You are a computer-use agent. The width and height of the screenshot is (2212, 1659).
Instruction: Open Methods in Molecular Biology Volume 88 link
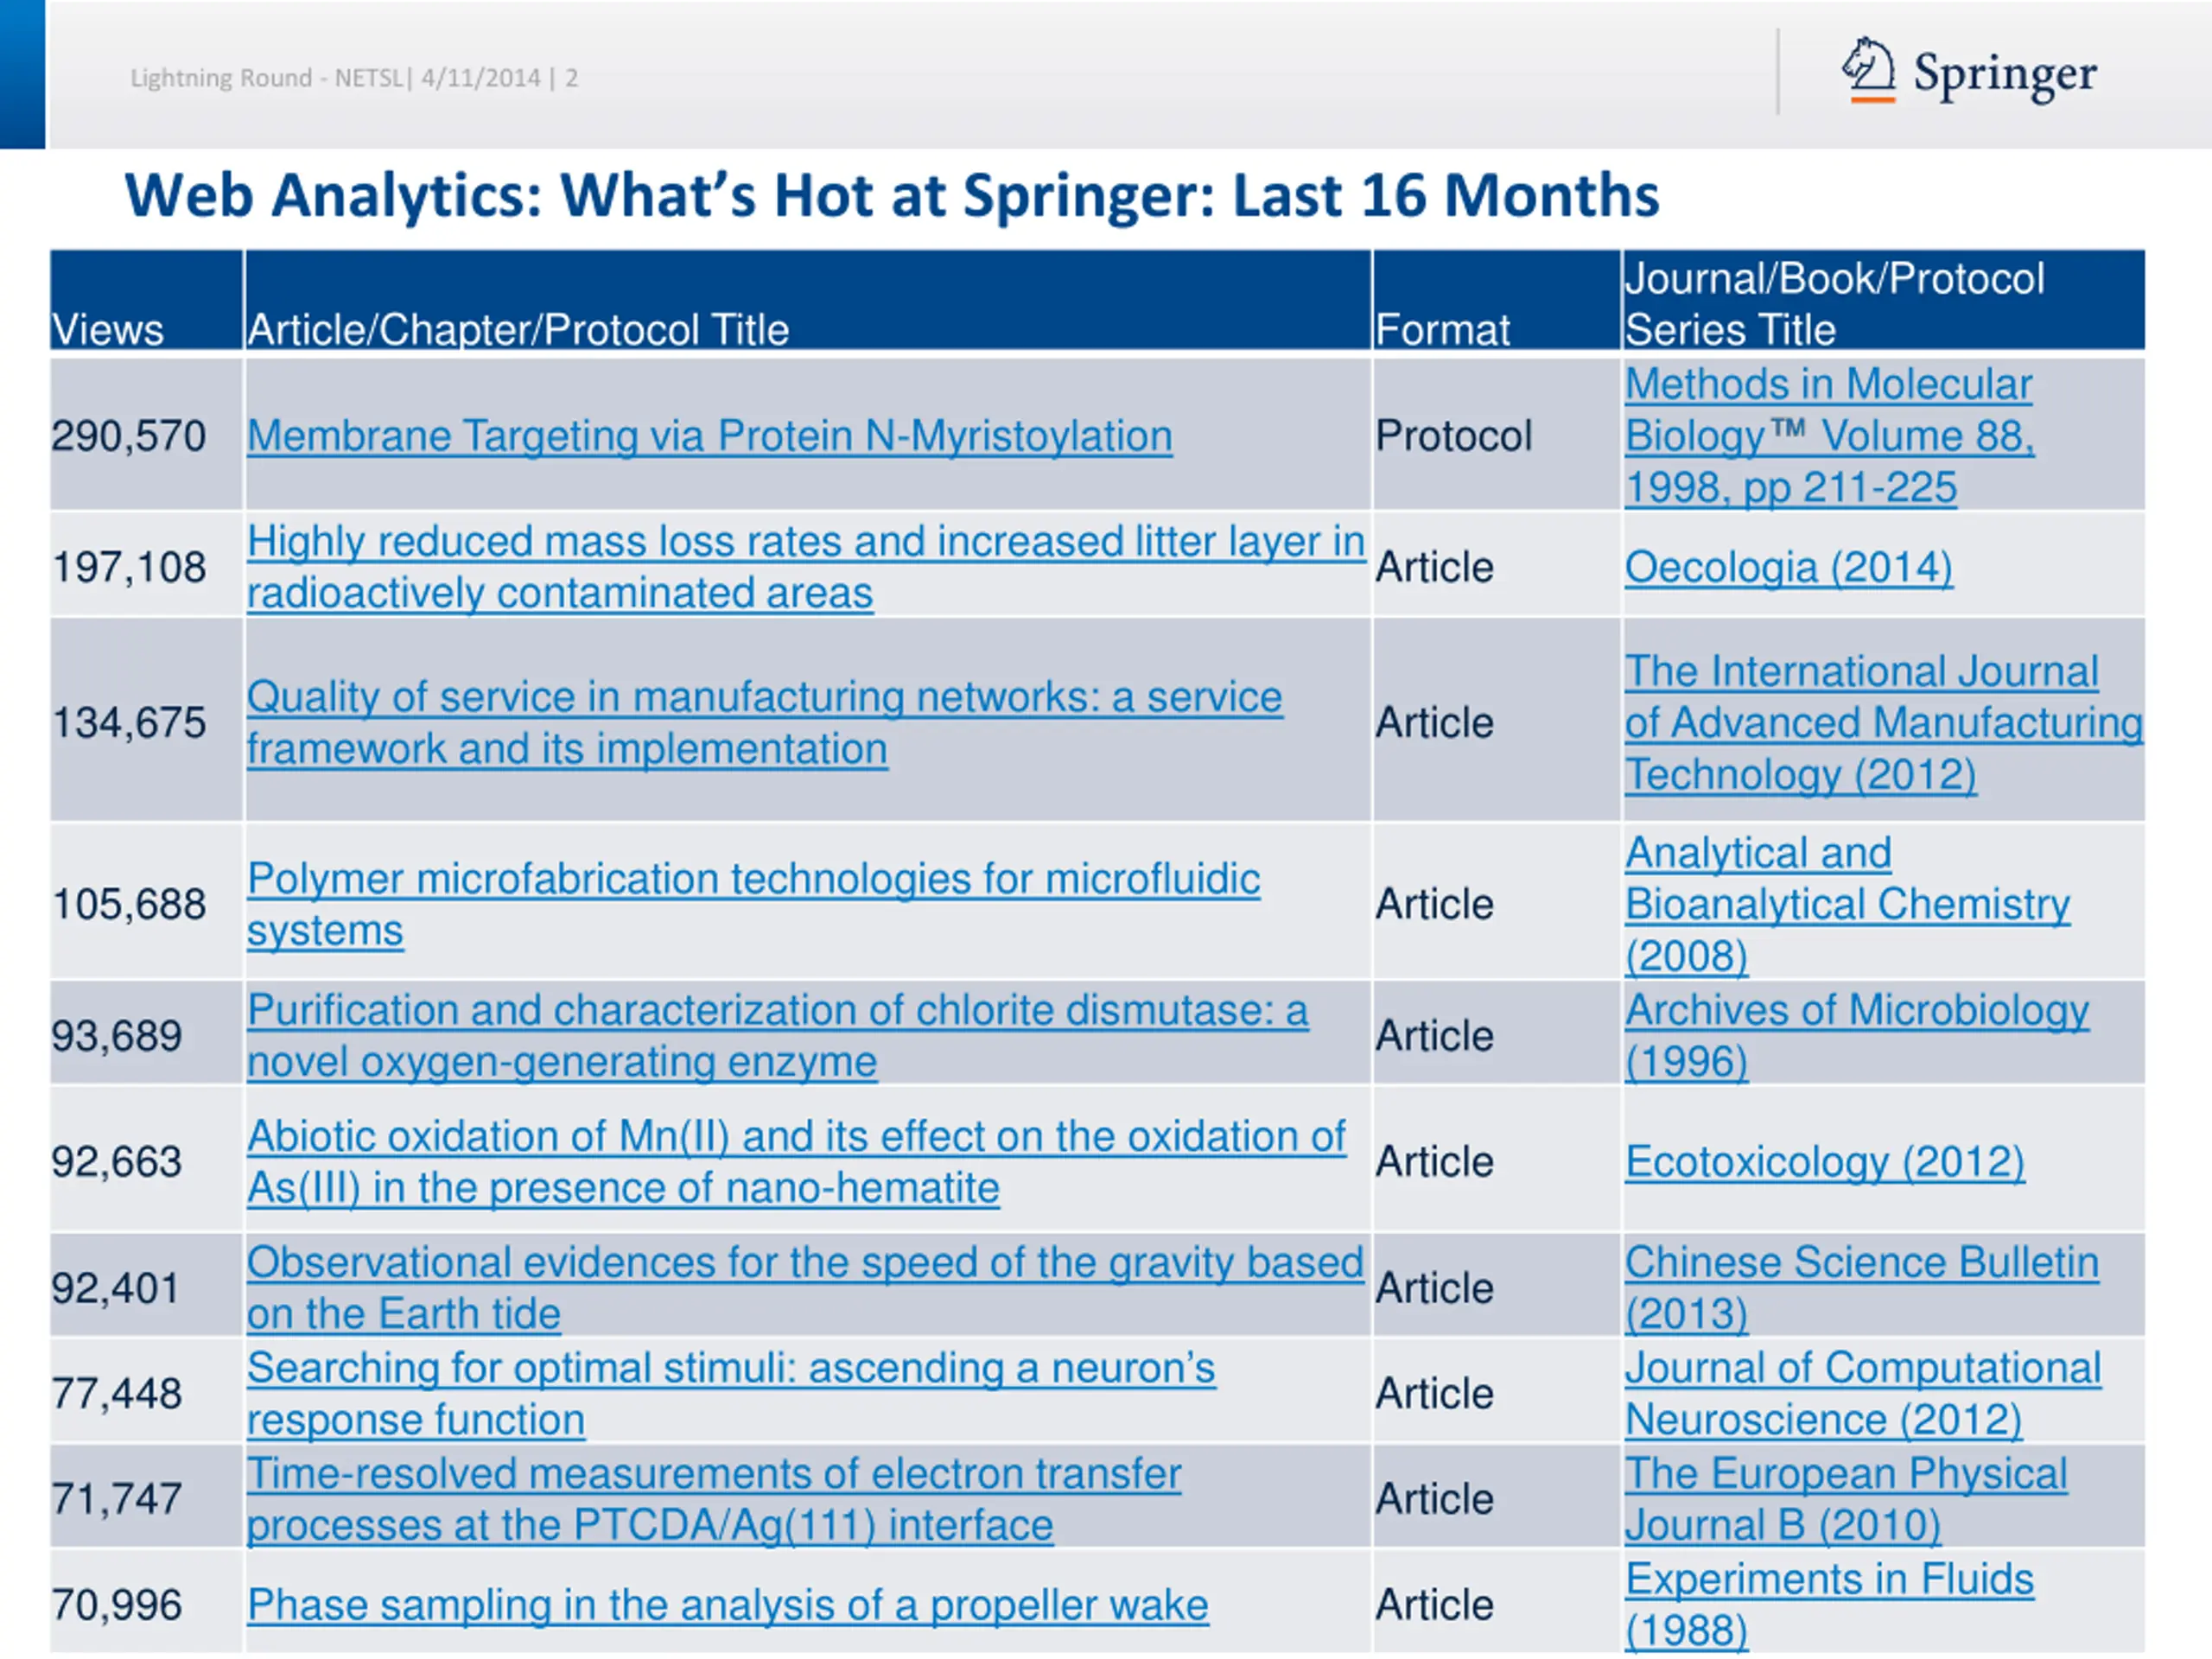point(1828,436)
